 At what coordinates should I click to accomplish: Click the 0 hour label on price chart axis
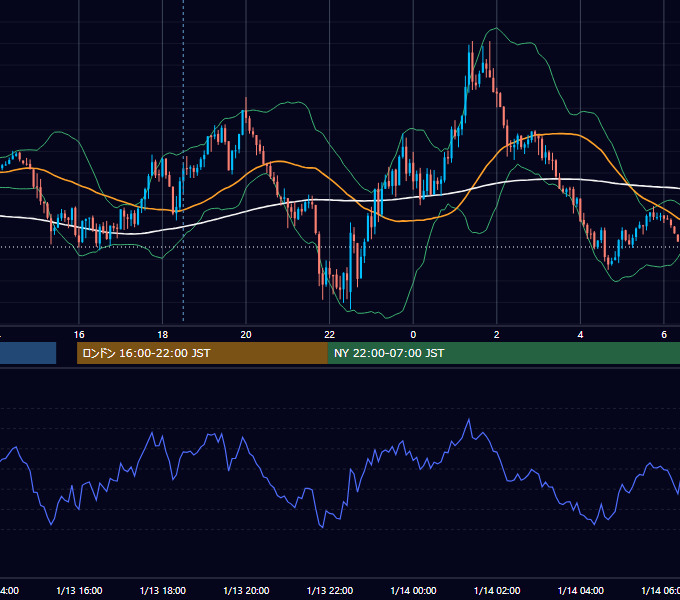[413, 335]
